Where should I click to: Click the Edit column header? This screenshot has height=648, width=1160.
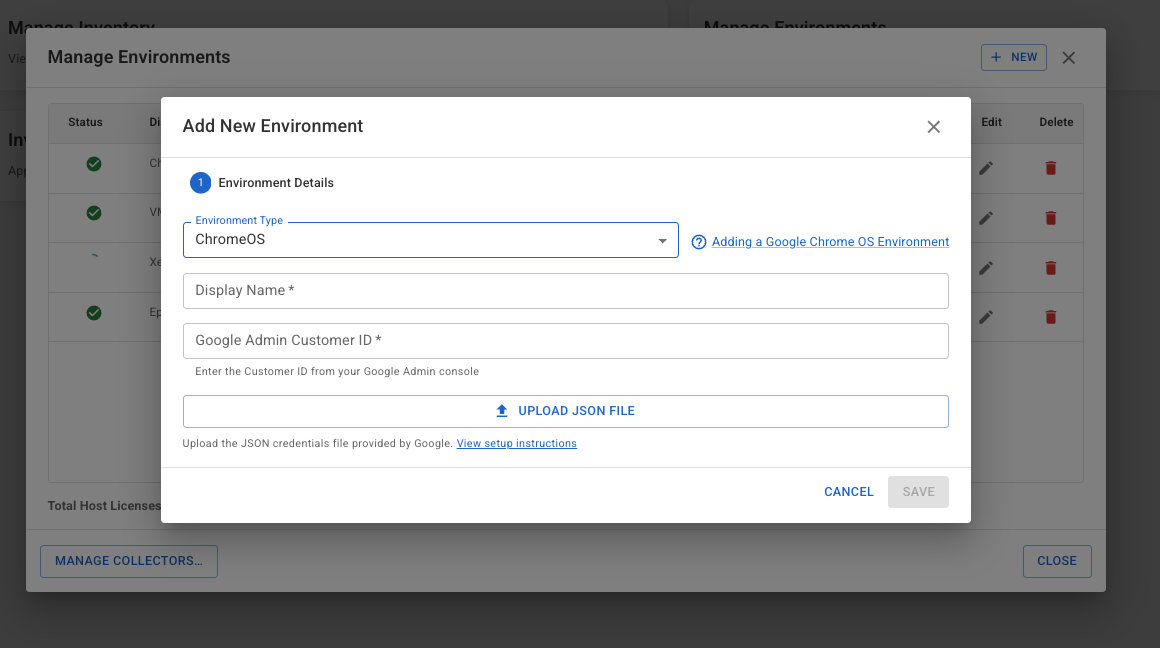(x=991, y=122)
